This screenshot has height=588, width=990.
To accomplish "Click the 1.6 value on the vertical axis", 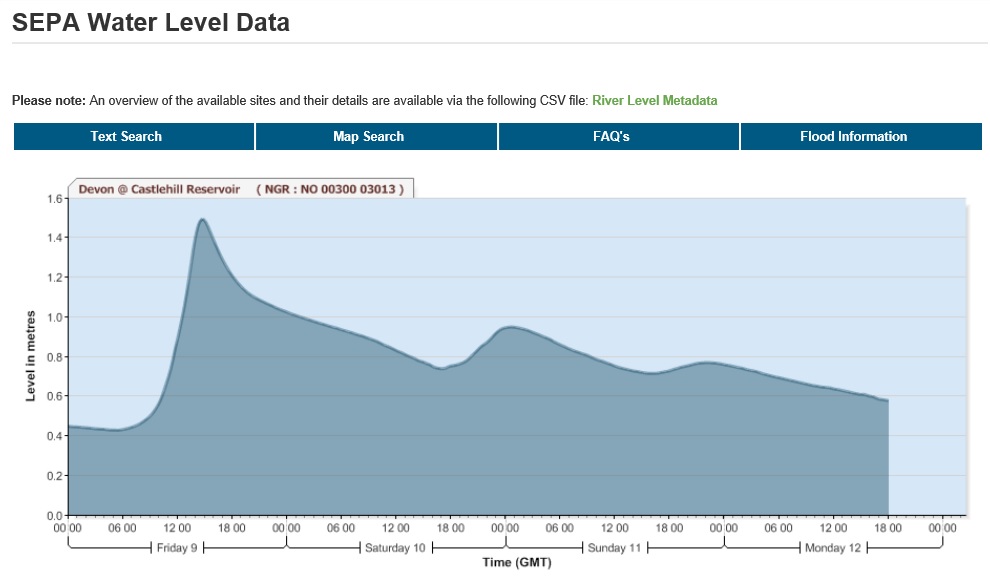I will (x=54, y=199).
